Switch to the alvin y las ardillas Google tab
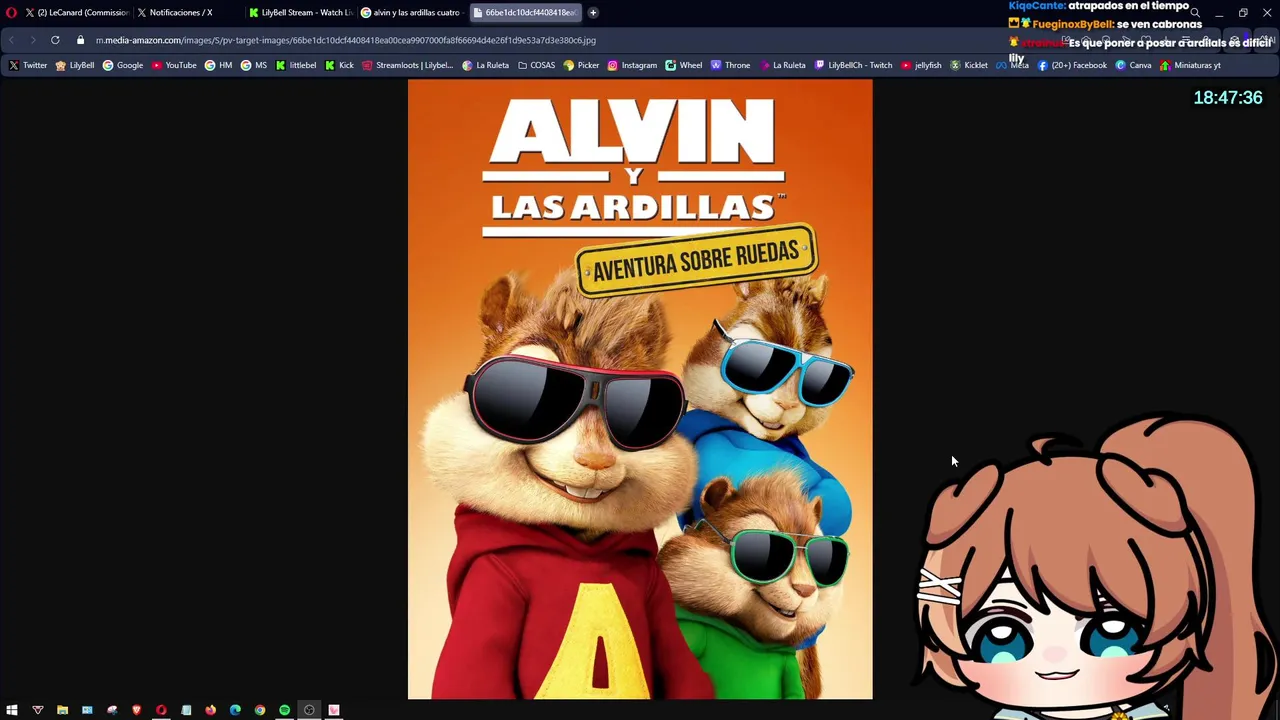The image size is (1280, 720). tap(411, 13)
